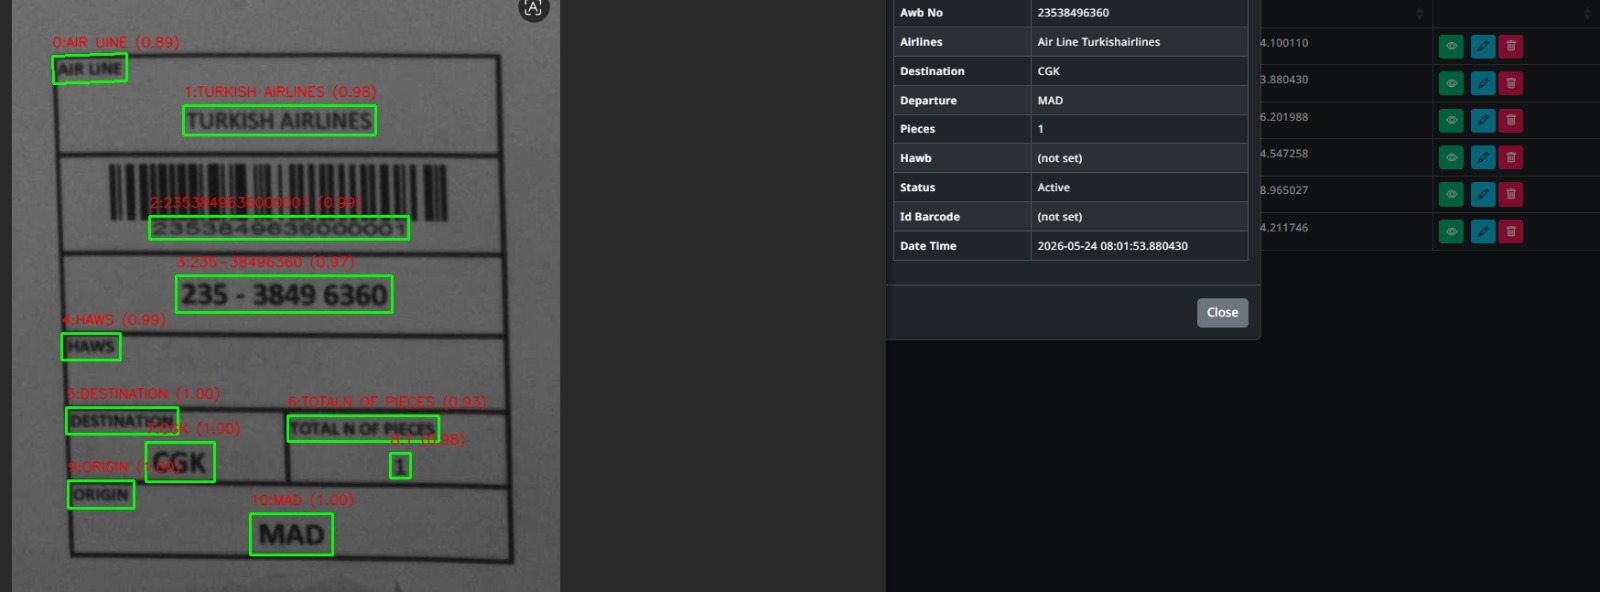View the record in row ending 3.880430
Image resolution: width=1600 pixels, height=592 pixels.
(x=1451, y=83)
